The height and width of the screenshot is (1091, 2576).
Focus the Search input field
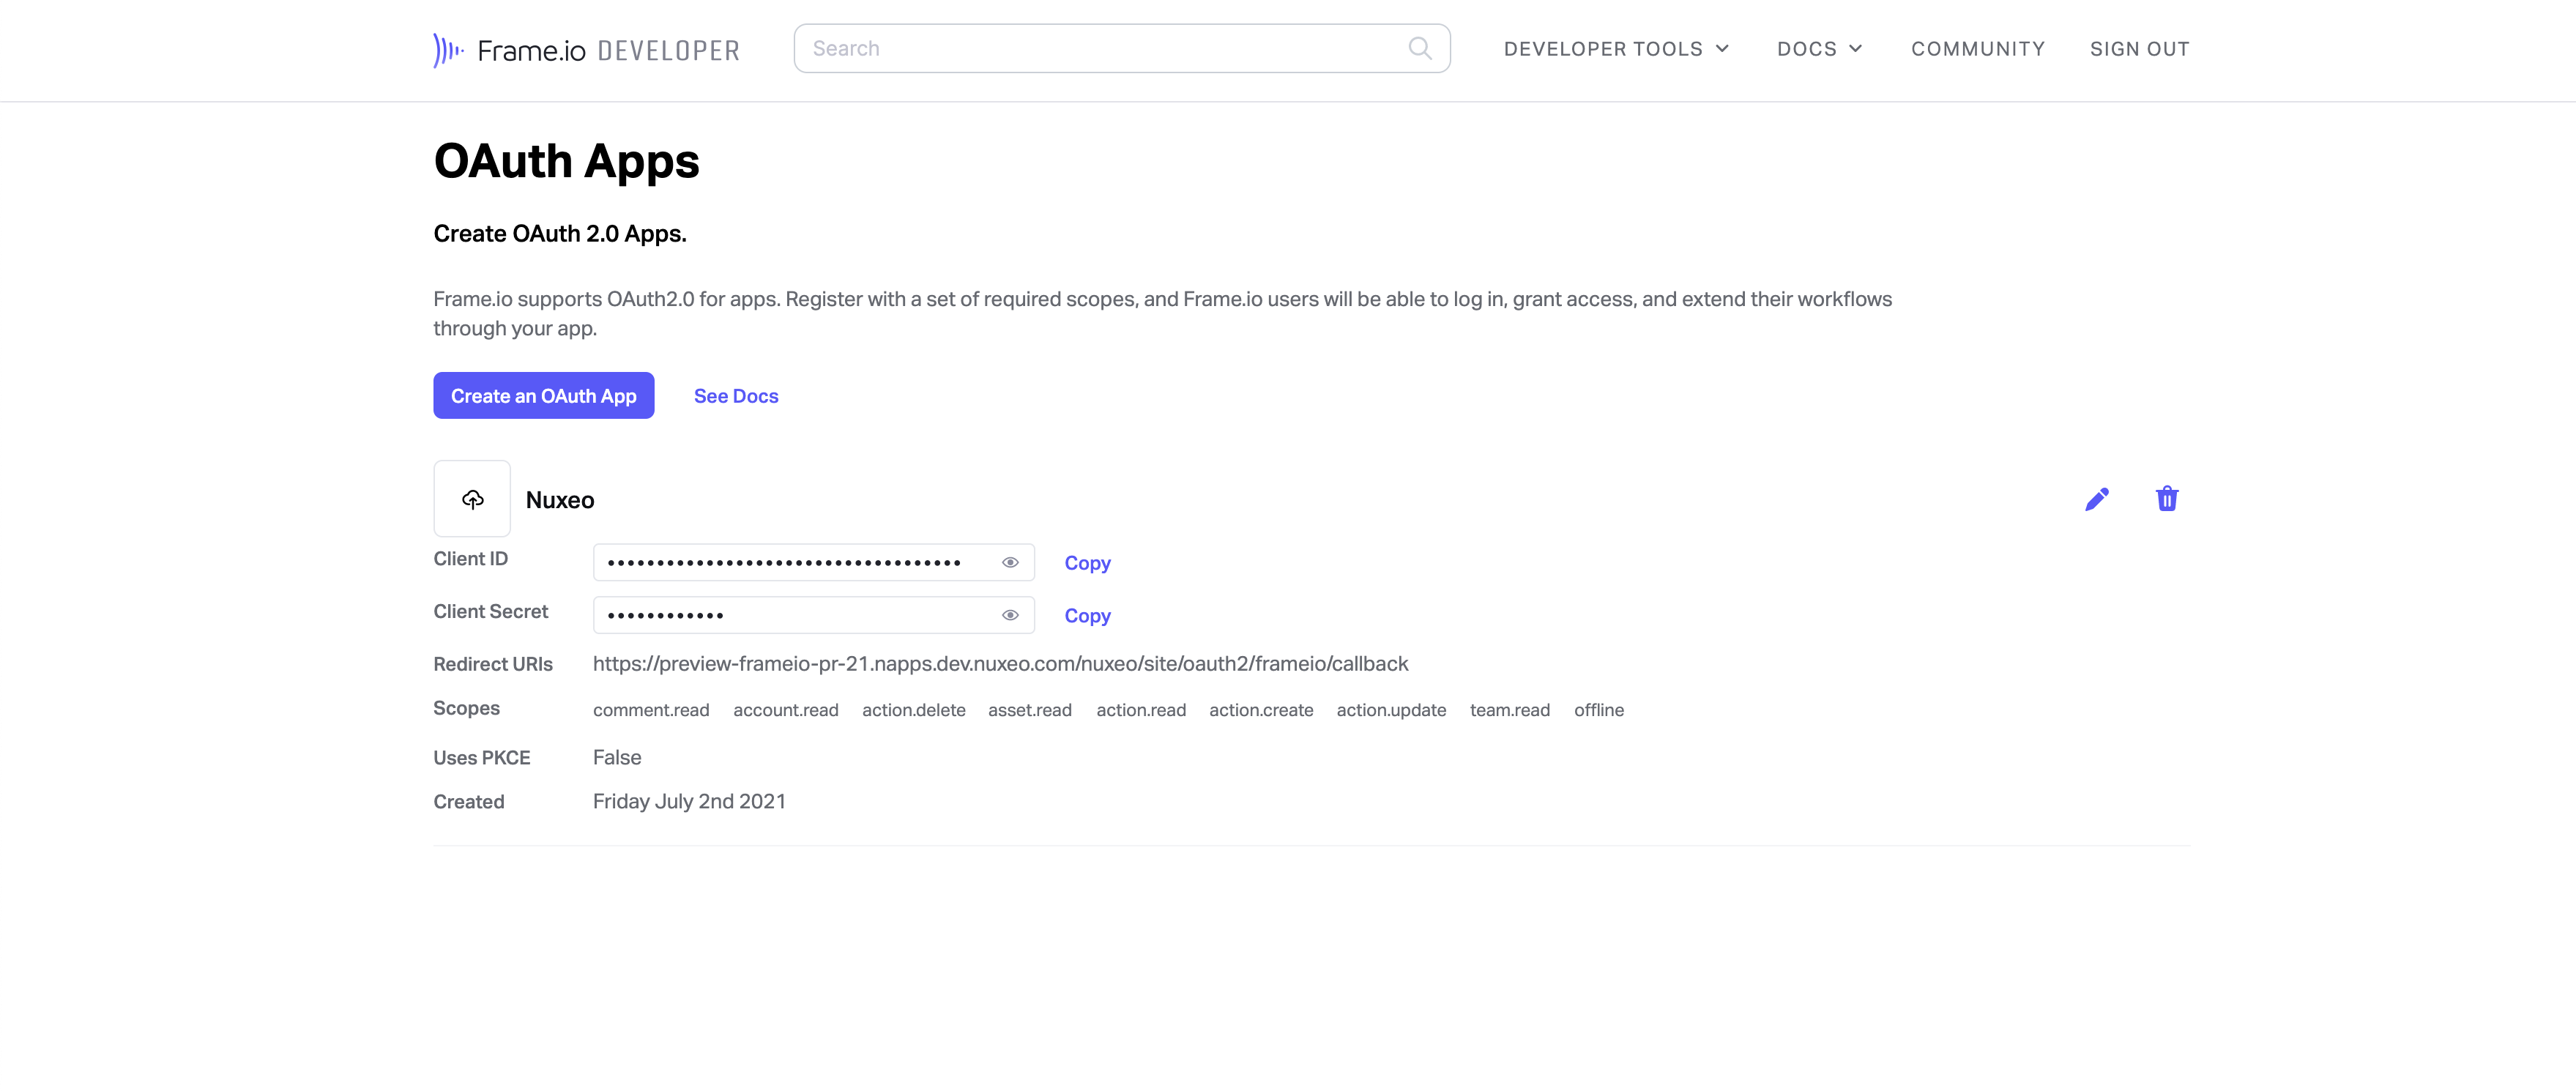tap(1121, 48)
